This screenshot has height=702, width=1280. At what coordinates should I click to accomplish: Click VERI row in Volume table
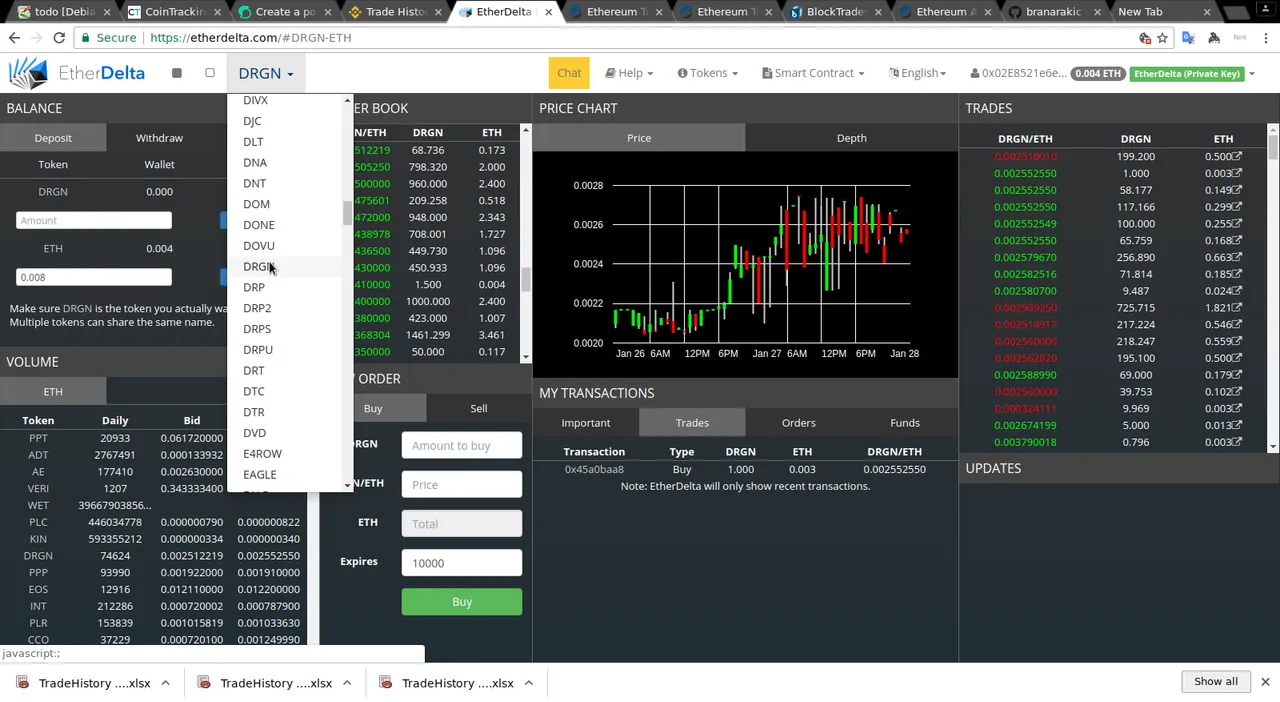coord(153,488)
